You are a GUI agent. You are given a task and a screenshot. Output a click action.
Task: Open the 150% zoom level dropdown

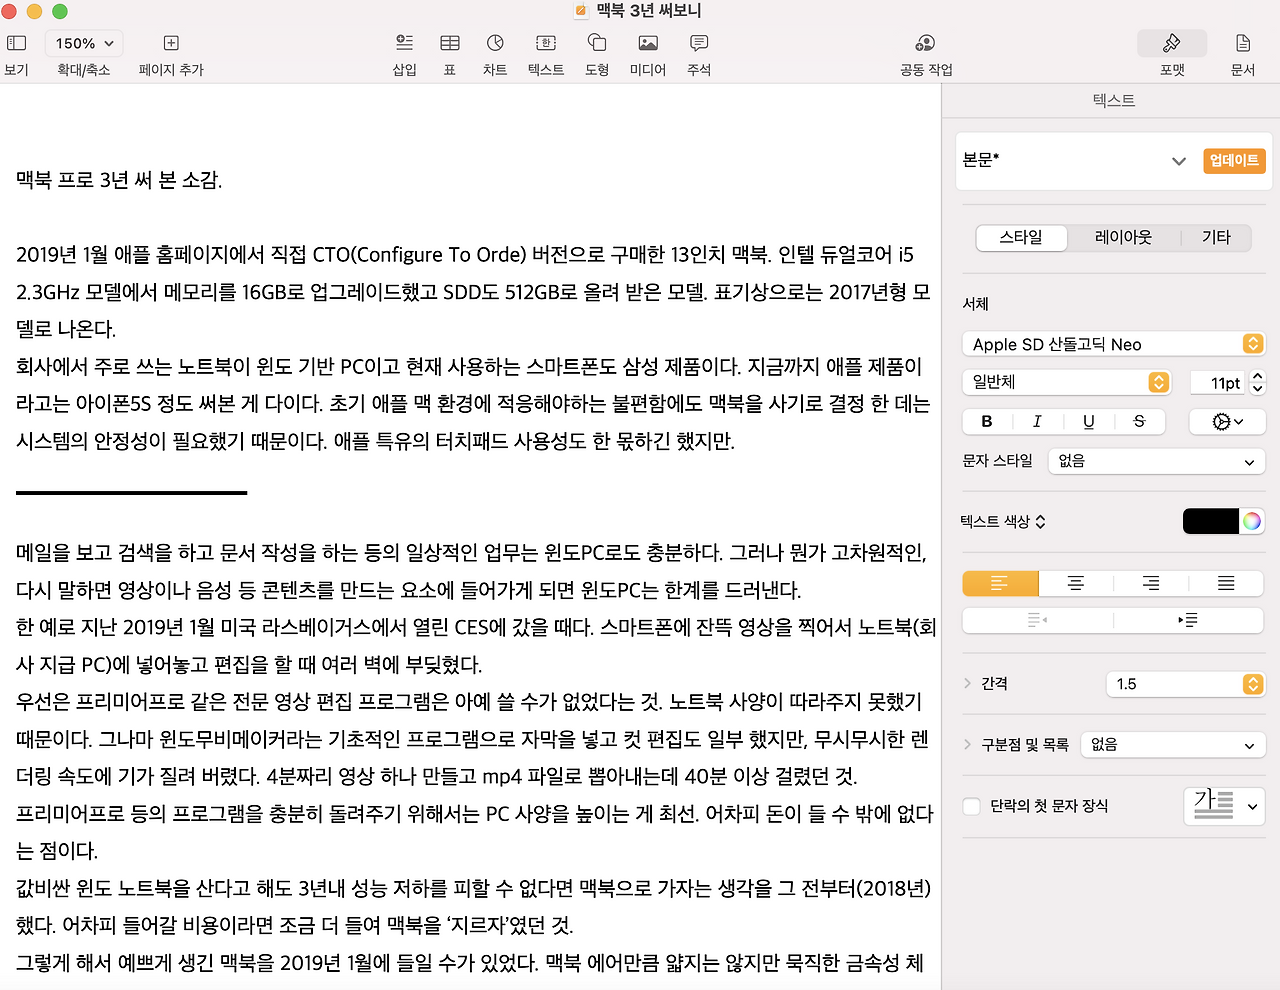(84, 43)
